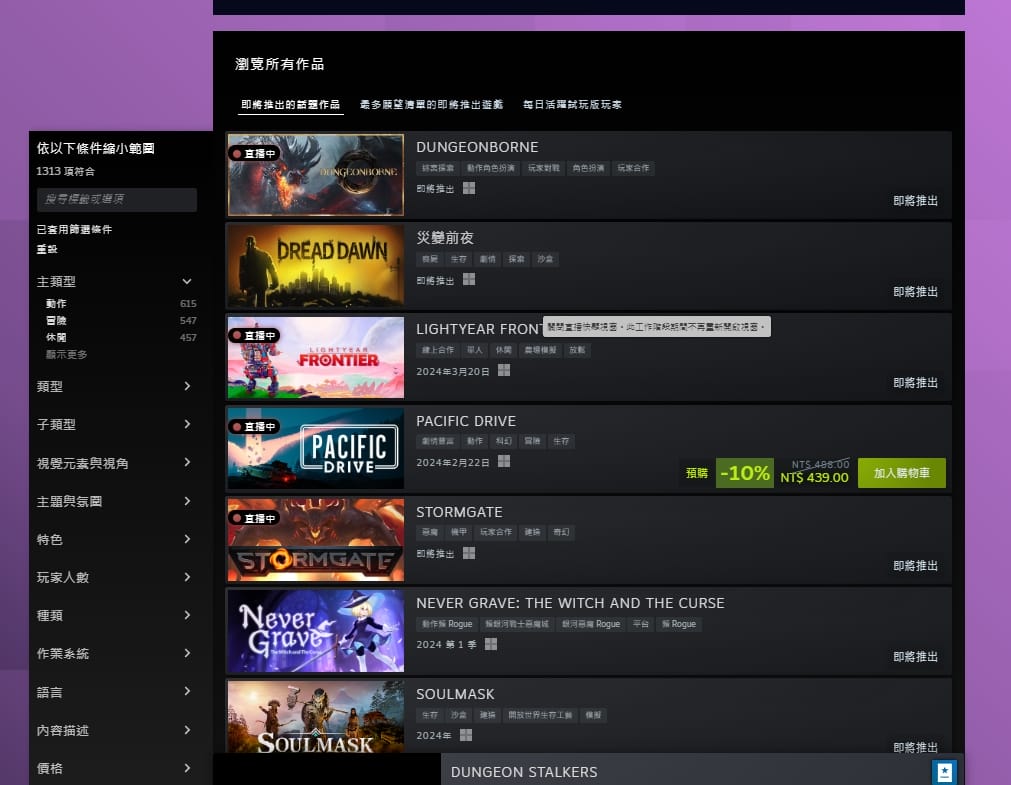Expand the 玩家人數 filter section
This screenshot has width=1011, height=785.
(187, 577)
